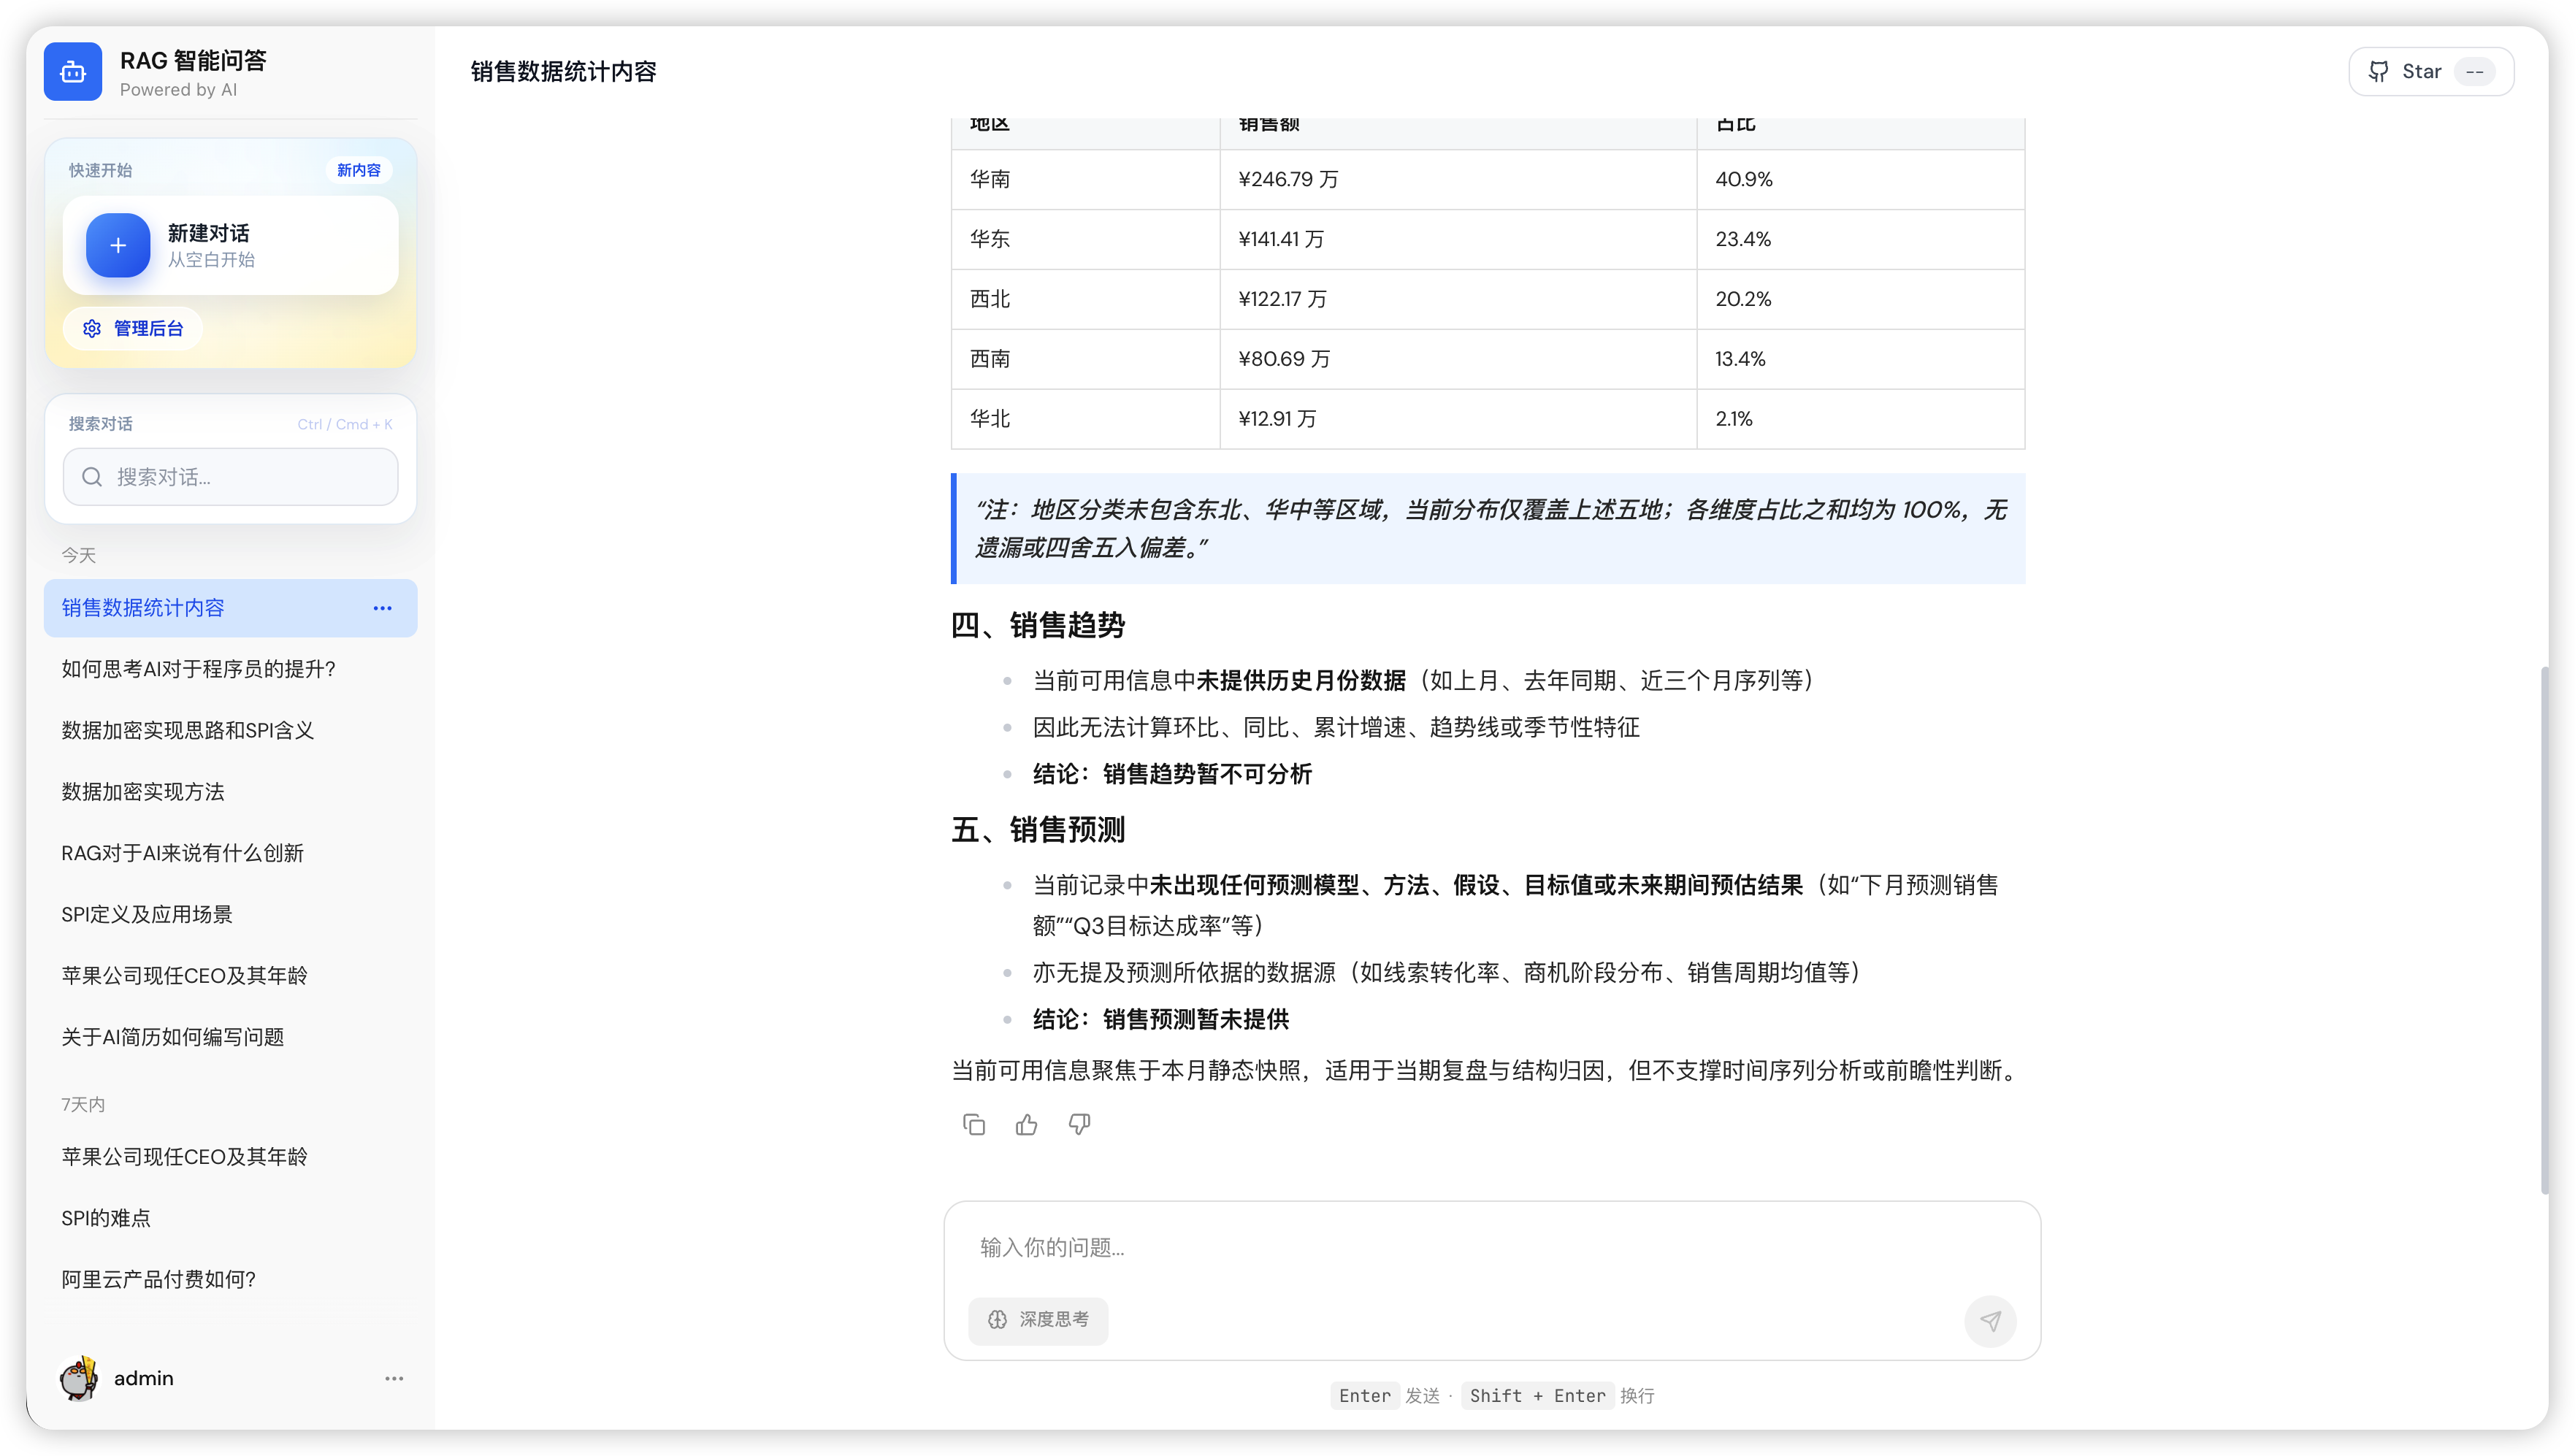The height and width of the screenshot is (1456, 2575).
Task: Click the search magnifier in 搜索对话 box
Action: pos(92,477)
